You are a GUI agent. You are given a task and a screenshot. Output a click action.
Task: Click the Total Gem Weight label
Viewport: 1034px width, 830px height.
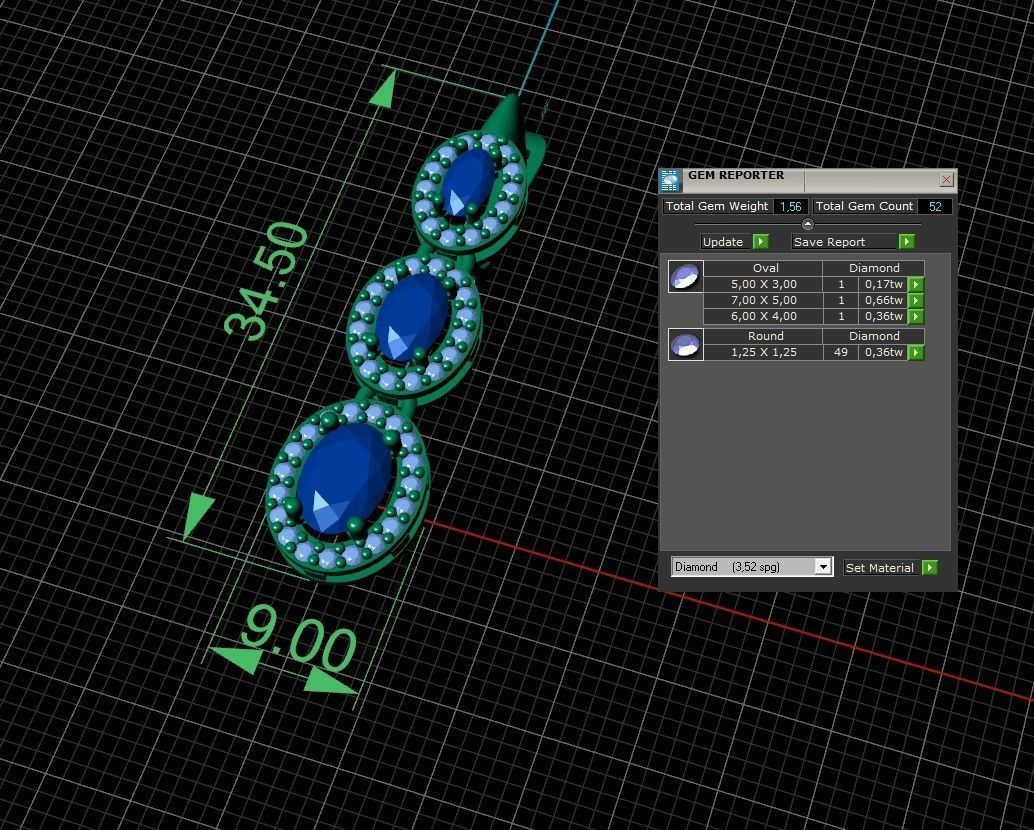pyautogui.click(x=717, y=206)
